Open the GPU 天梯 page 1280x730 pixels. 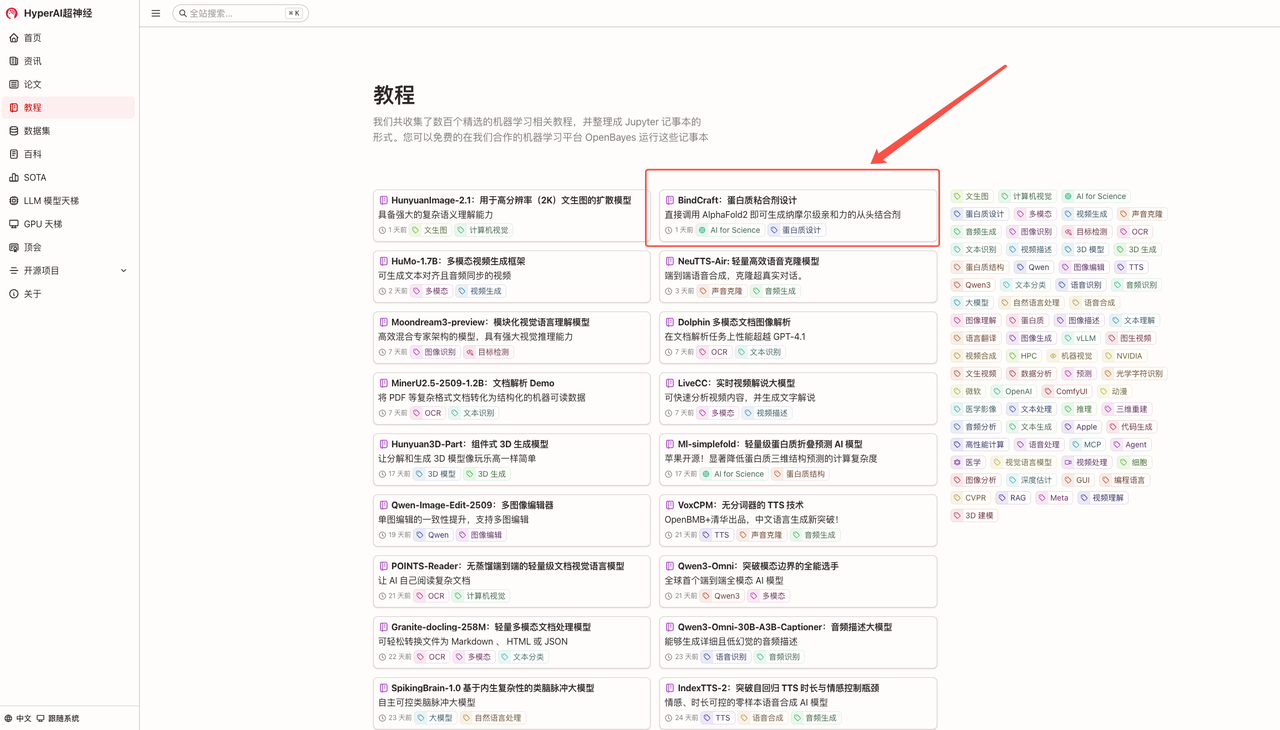pyautogui.click(x=43, y=224)
